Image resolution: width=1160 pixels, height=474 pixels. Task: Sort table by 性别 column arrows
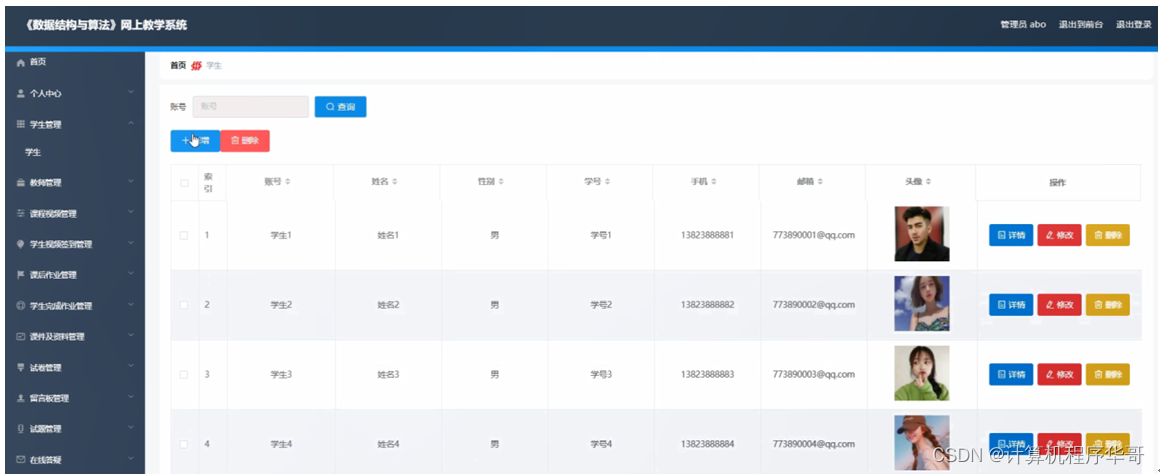(501, 182)
